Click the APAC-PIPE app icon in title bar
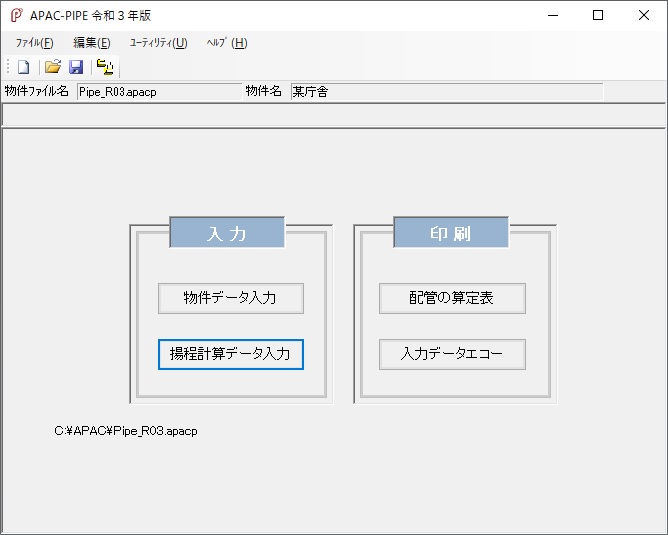 (x=16, y=15)
